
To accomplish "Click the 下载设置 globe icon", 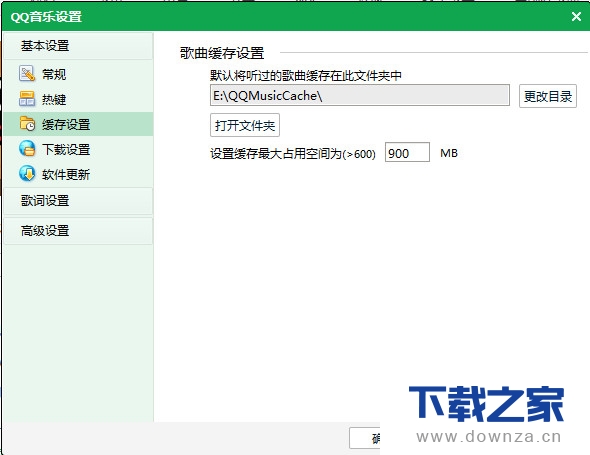I will (x=27, y=149).
